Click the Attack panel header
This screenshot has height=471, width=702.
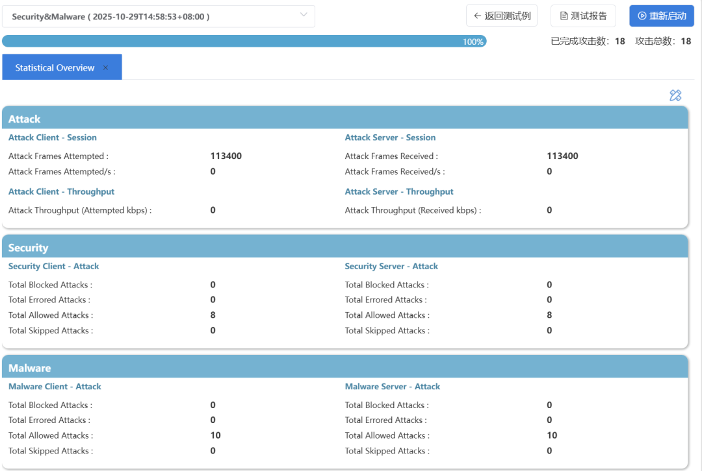(x=345, y=118)
